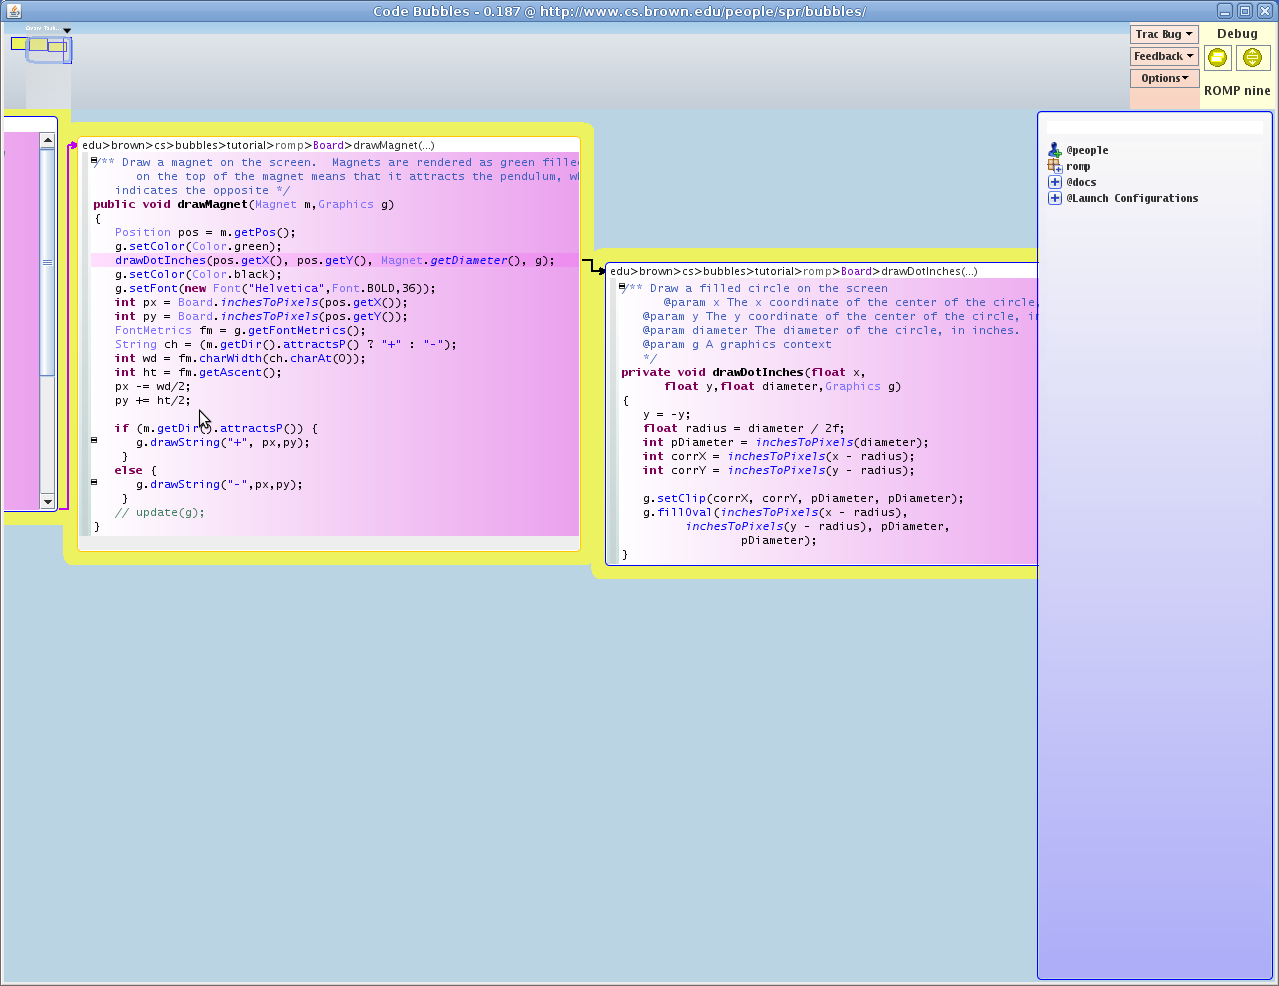
Task: Click 'int pDiameter' declaration line
Action: pyautogui.click(x=786, y=442)
